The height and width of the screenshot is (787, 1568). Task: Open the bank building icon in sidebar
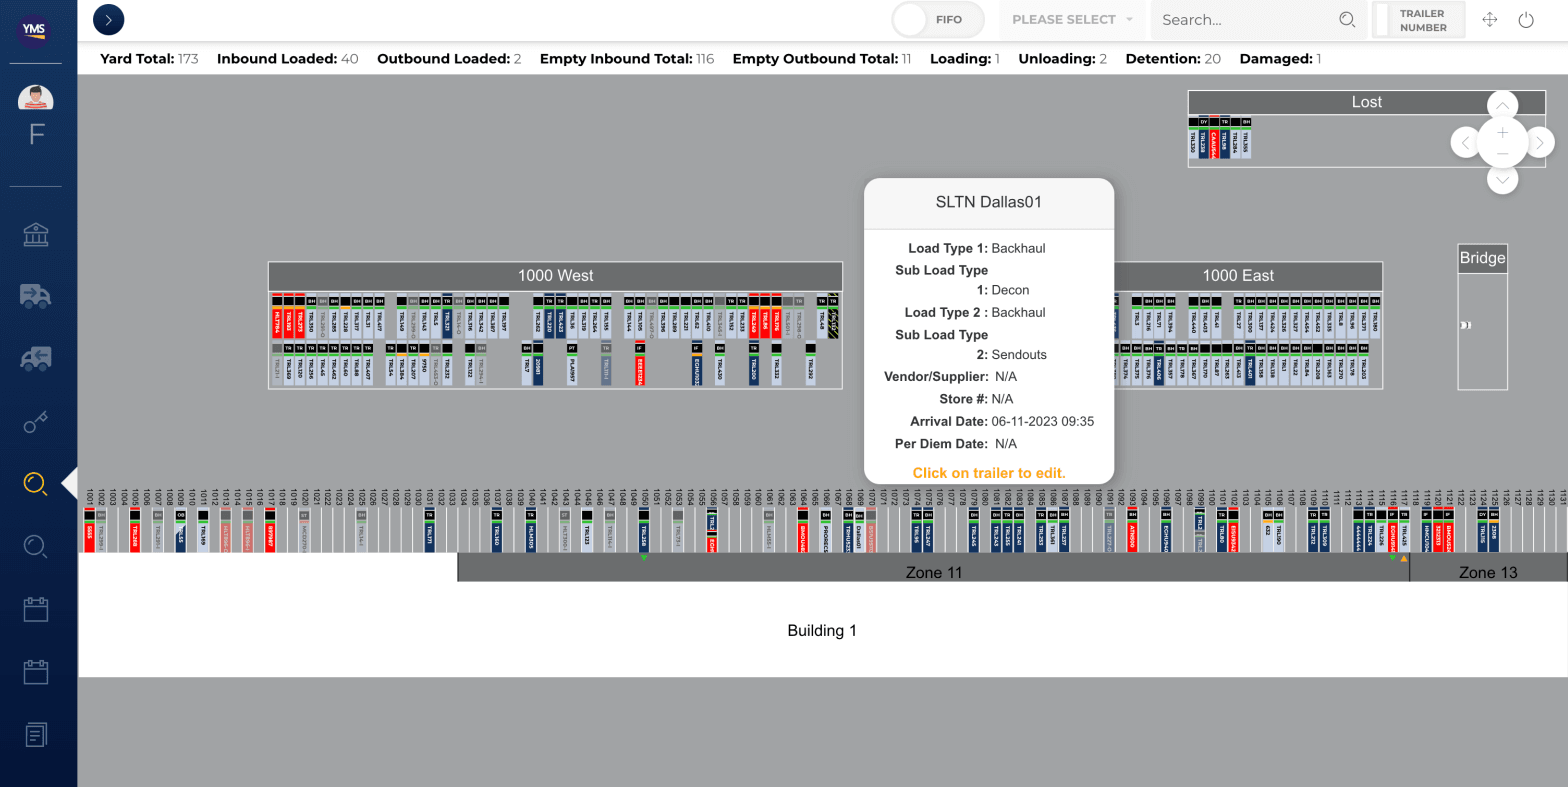[x=36, y=235]
